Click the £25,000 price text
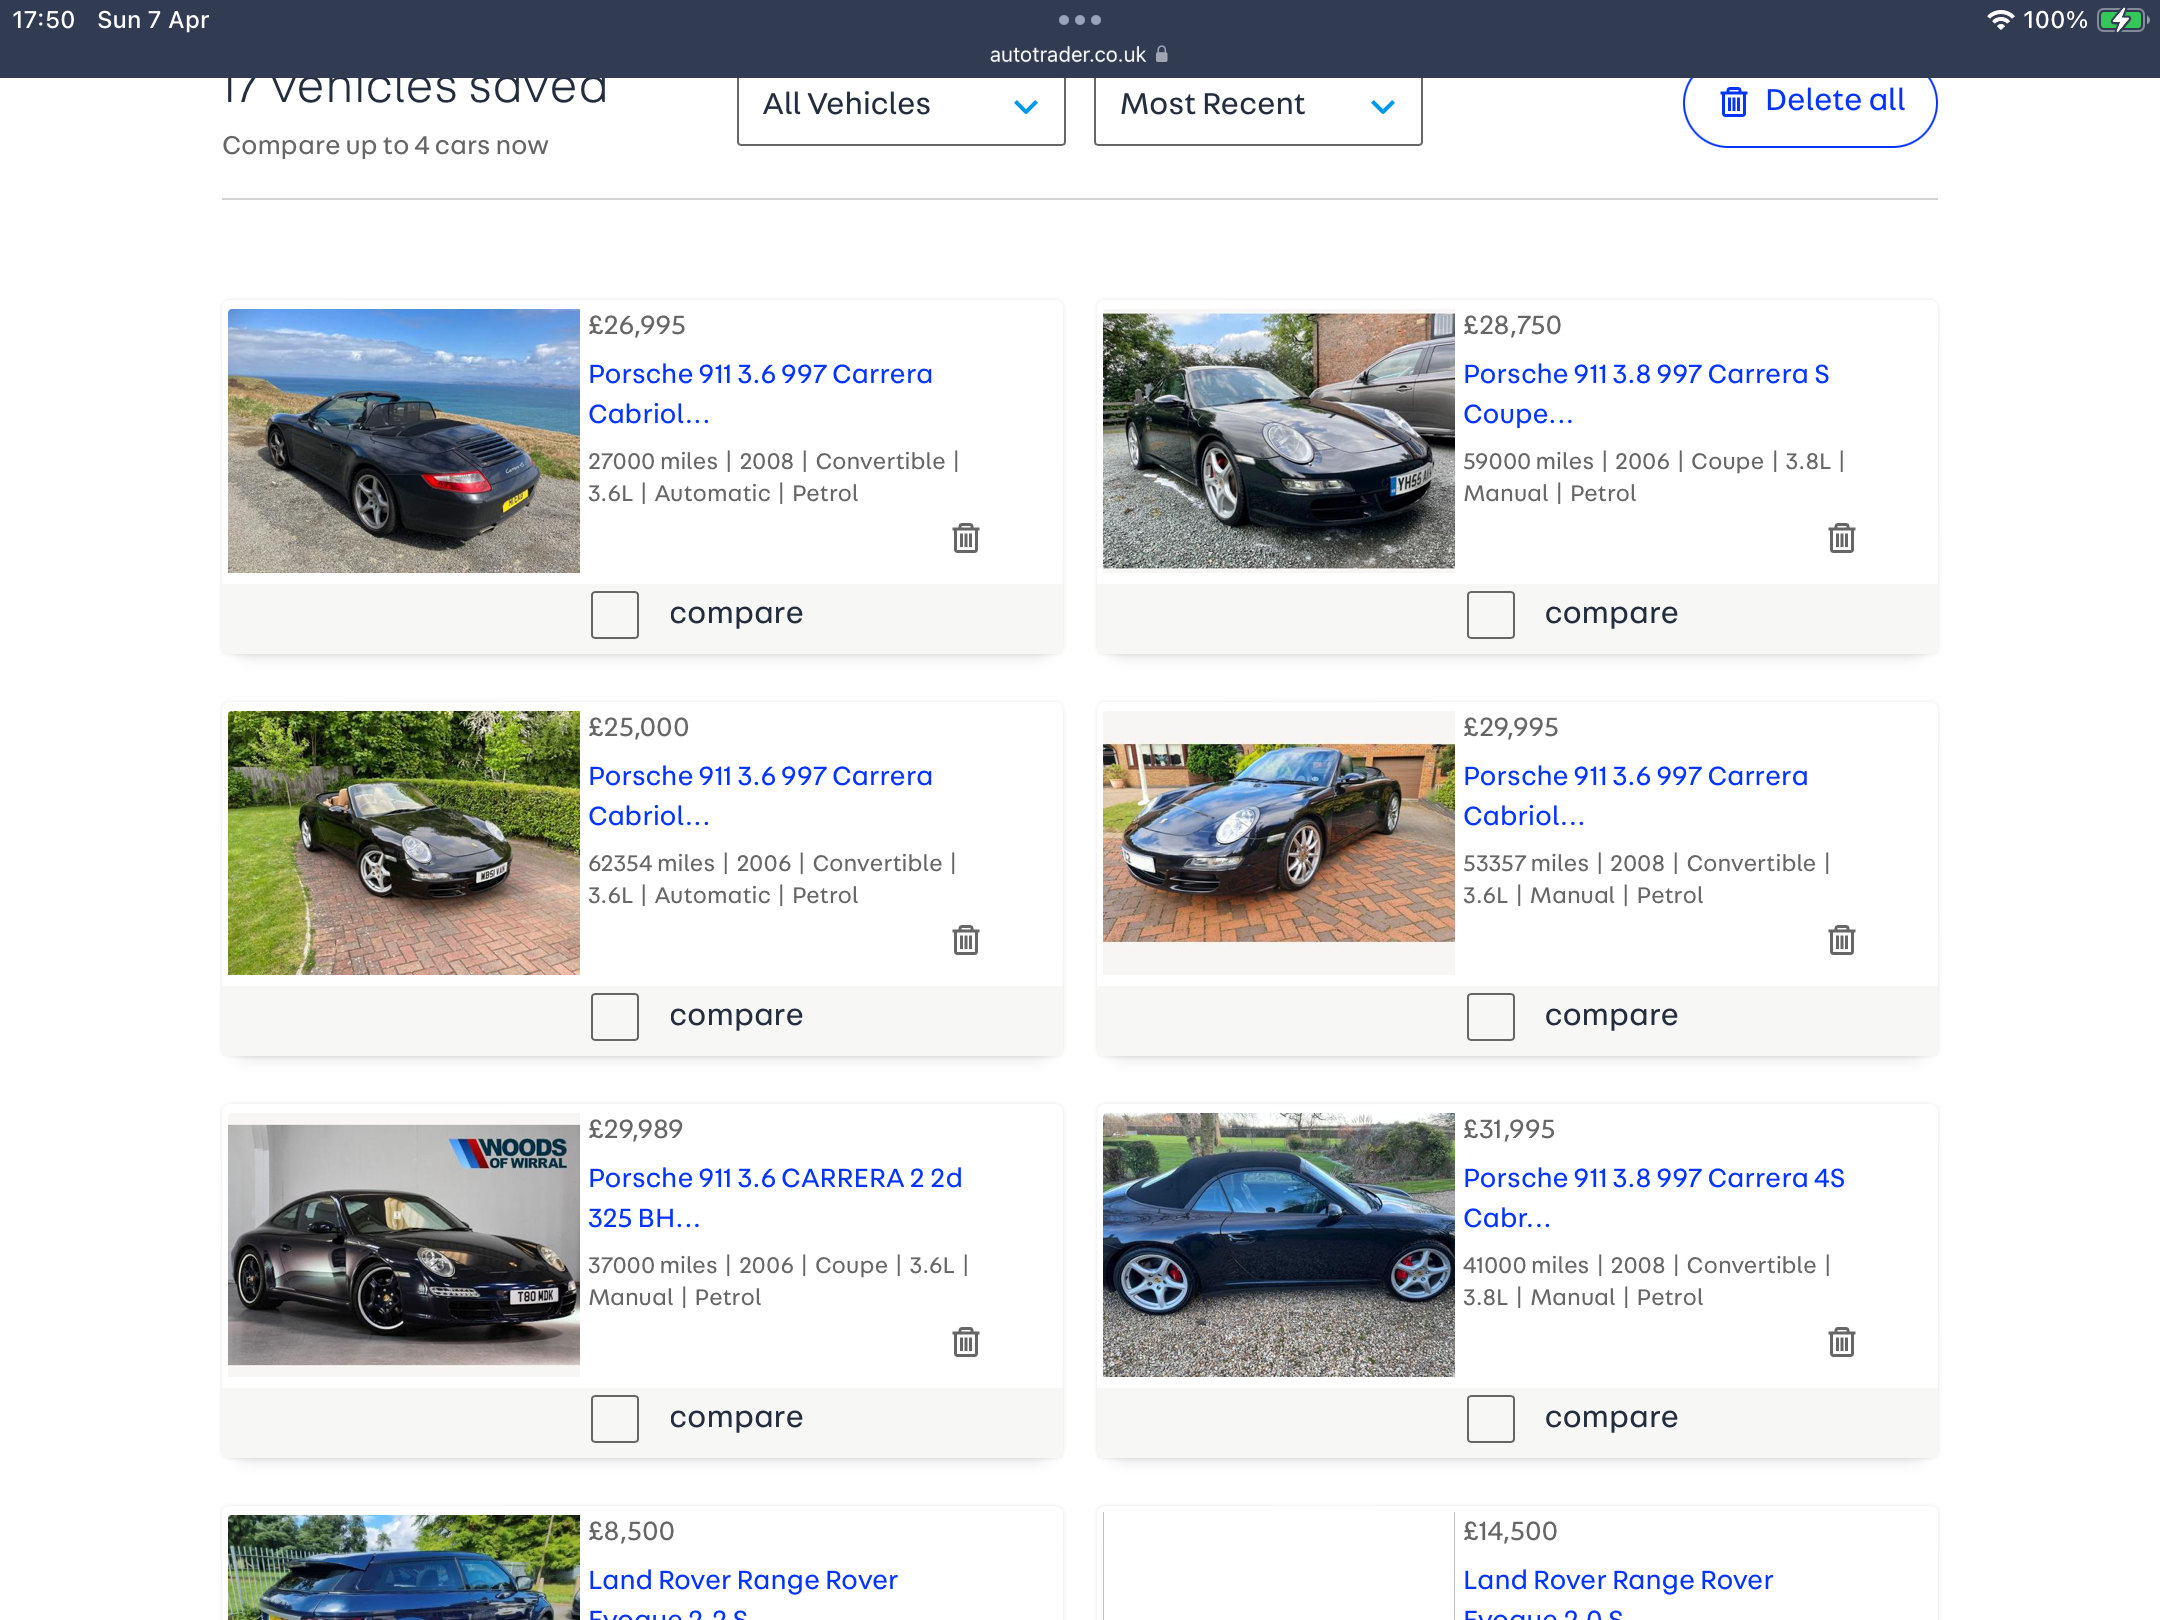The image size is (2160, 1620). click(x=638, y=727)
